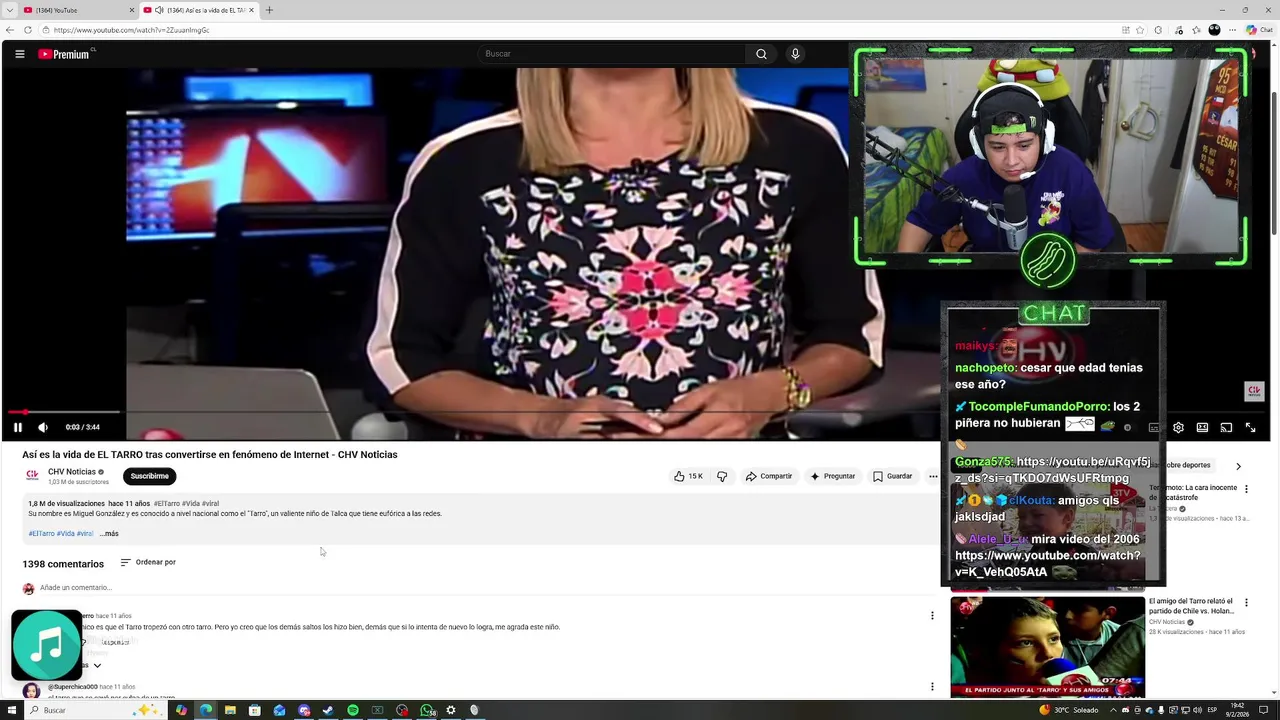Cast video to another screen
This screenshot has width=1280, height=720.
(x=1226, y=427)
